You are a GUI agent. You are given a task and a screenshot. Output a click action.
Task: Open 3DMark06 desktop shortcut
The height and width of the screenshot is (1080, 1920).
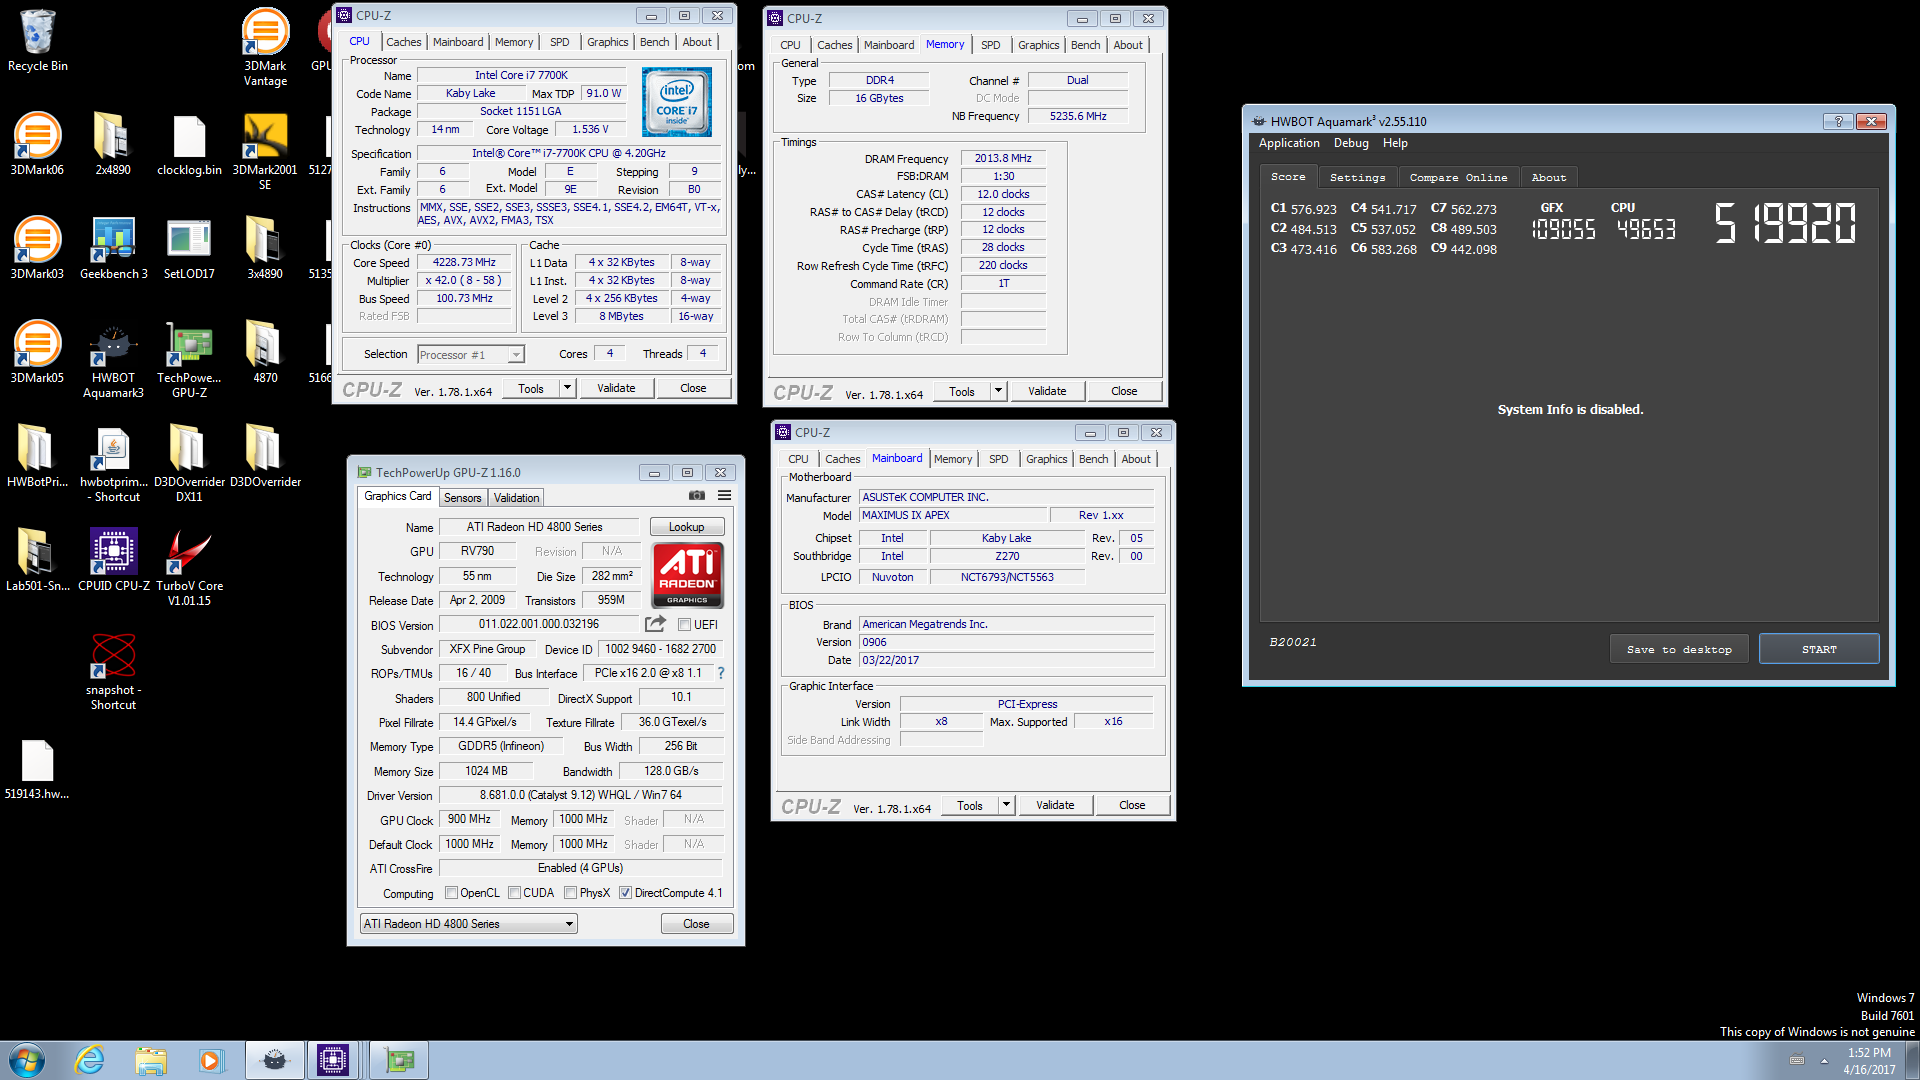coord(37,144)
